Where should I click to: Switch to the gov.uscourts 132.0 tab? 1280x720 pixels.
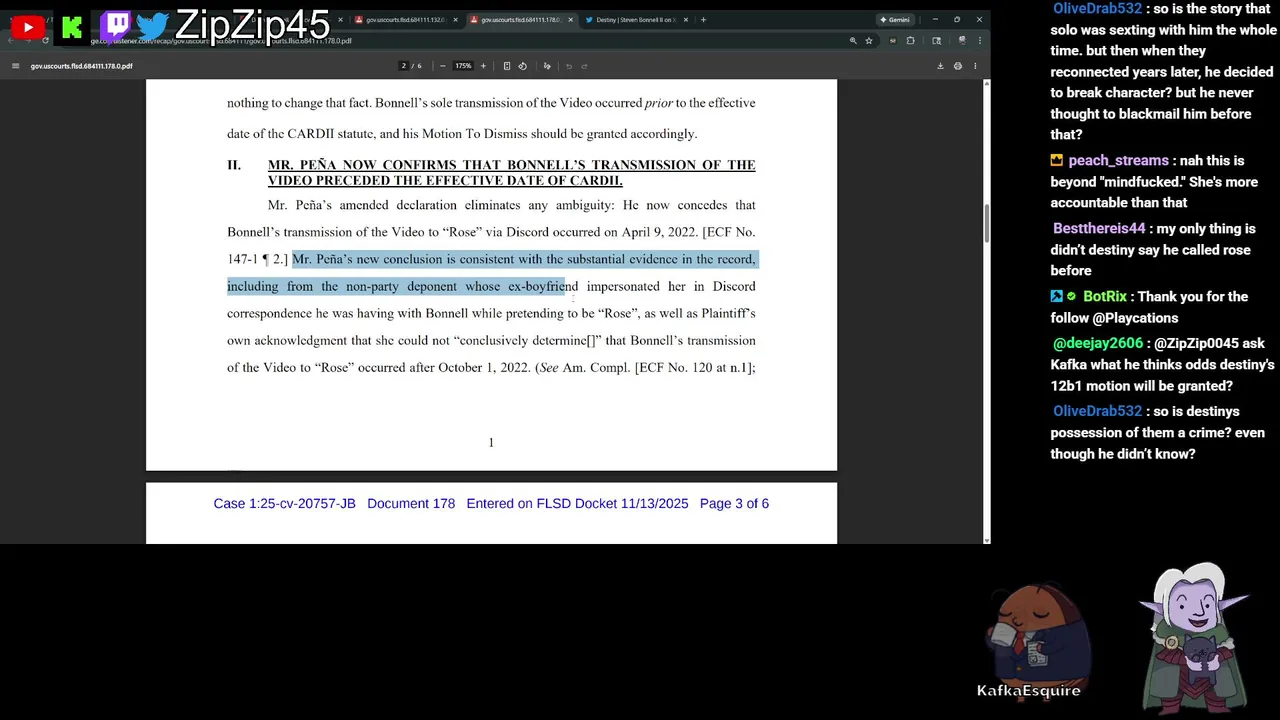click(405, 19)
